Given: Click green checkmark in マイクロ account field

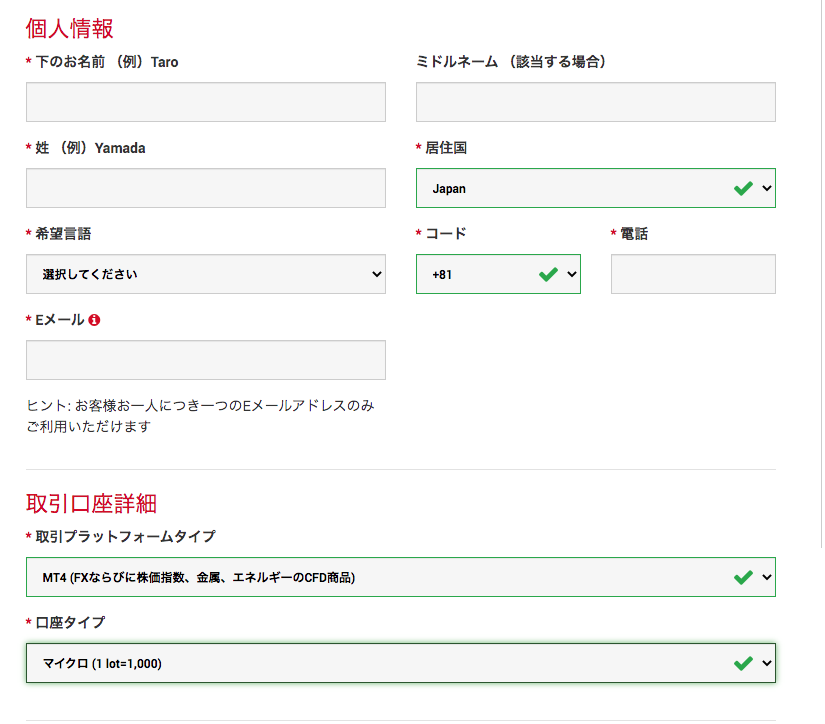Looking at the screenshot, I should (743, 663).
